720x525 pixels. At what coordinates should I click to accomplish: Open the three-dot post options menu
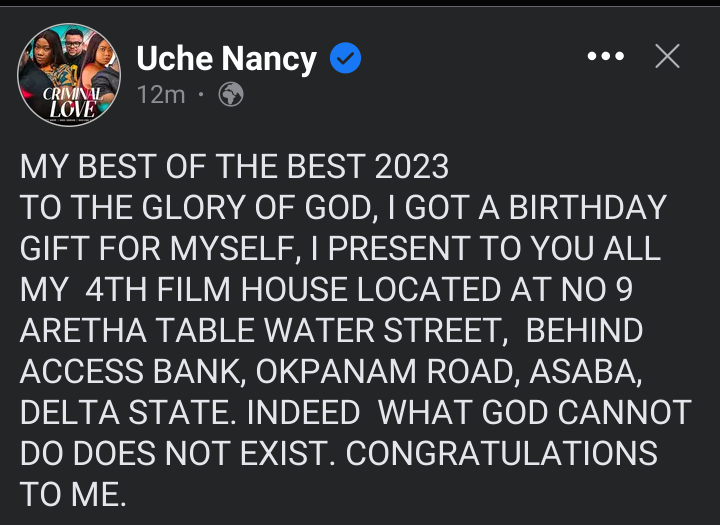click(606, 58)
